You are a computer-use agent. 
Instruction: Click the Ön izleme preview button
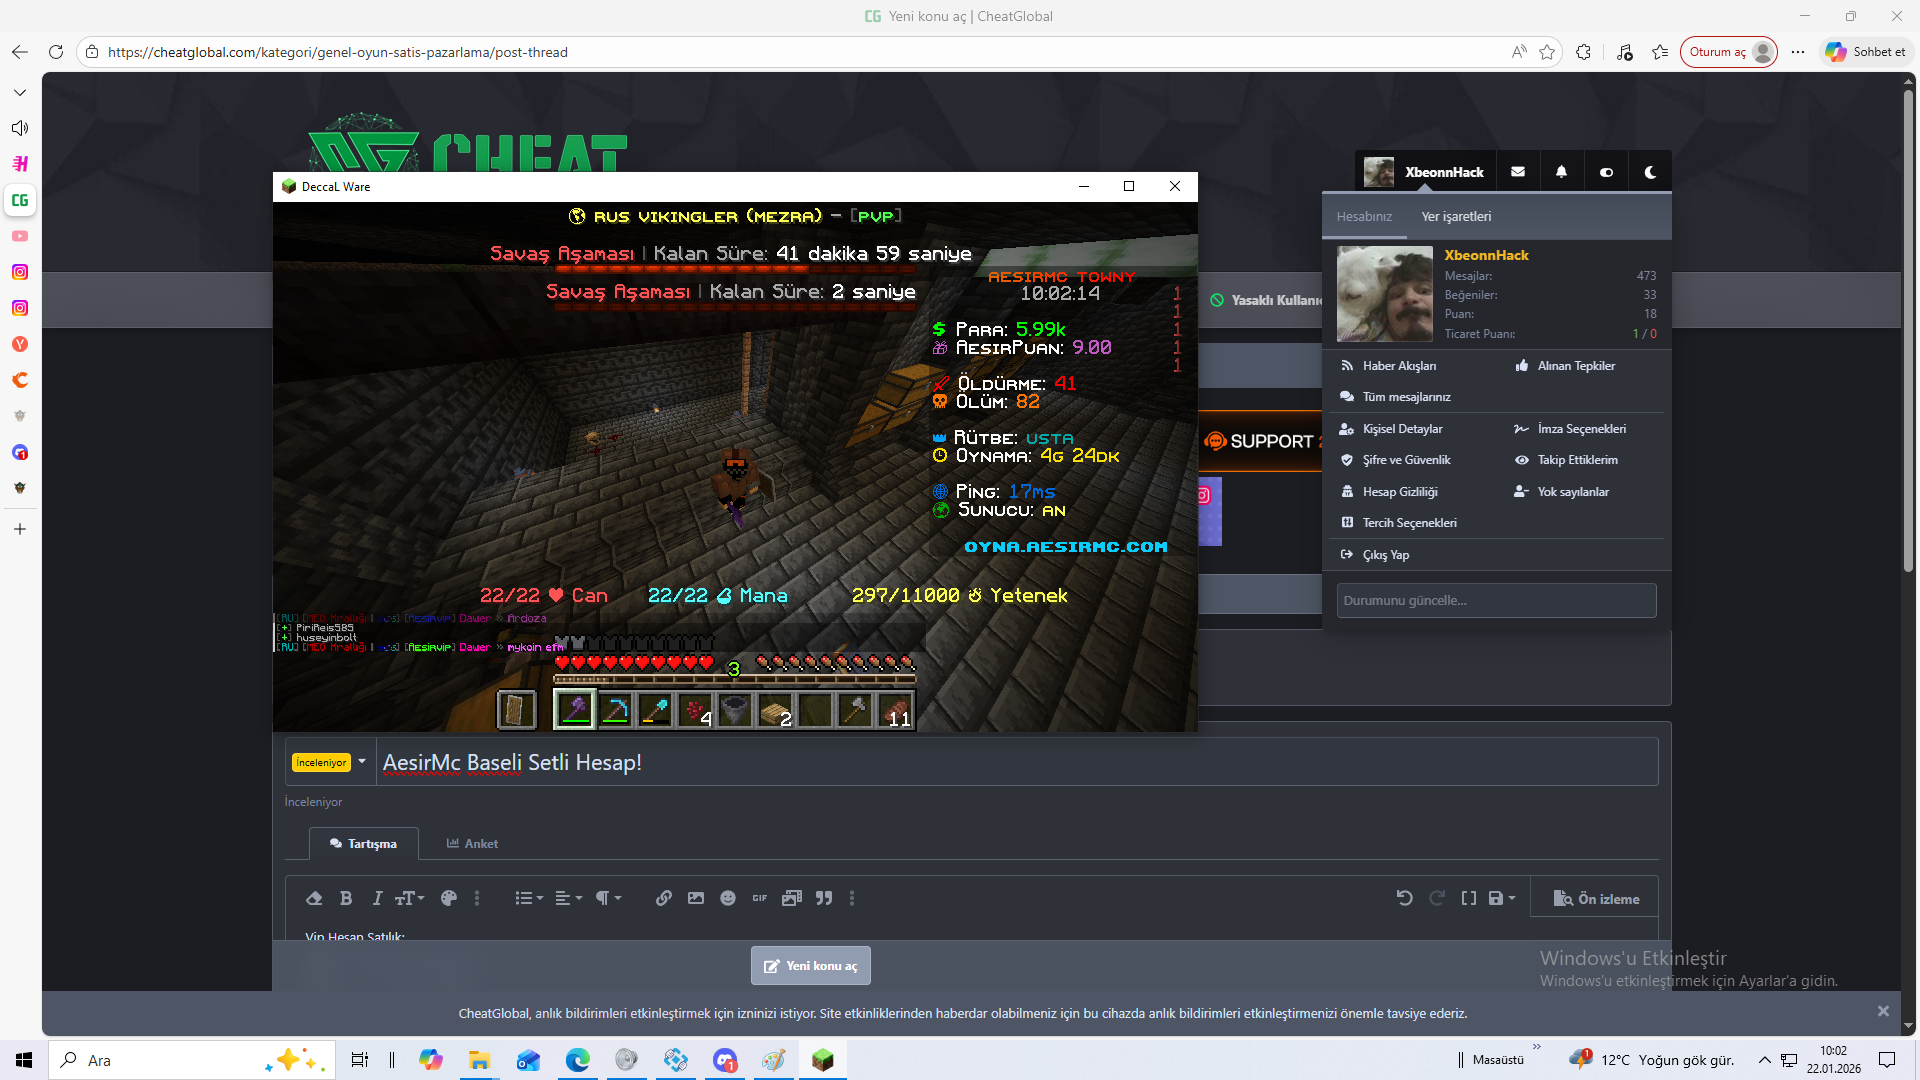pos(1597,899)
